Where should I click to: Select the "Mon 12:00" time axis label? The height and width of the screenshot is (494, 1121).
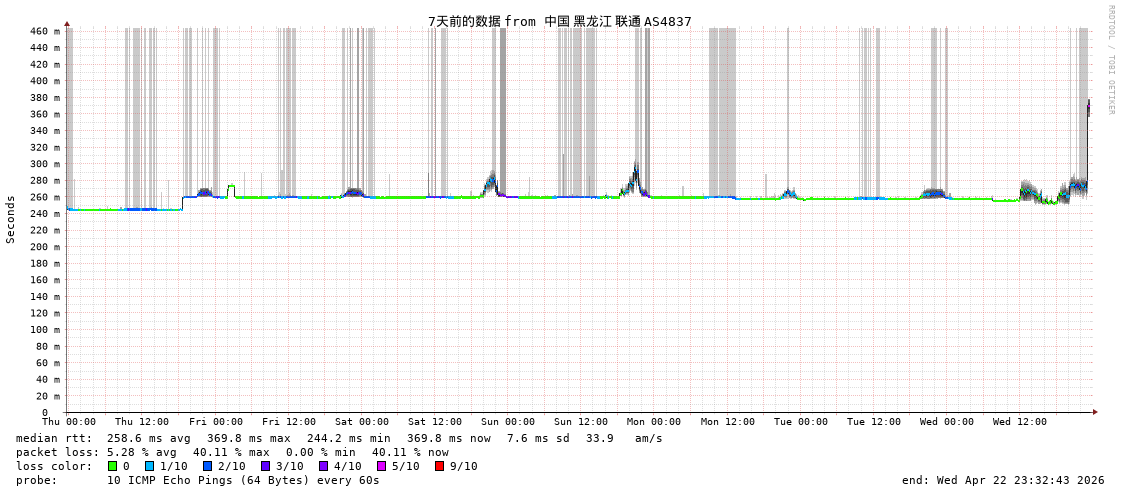(x=727, y=422)
